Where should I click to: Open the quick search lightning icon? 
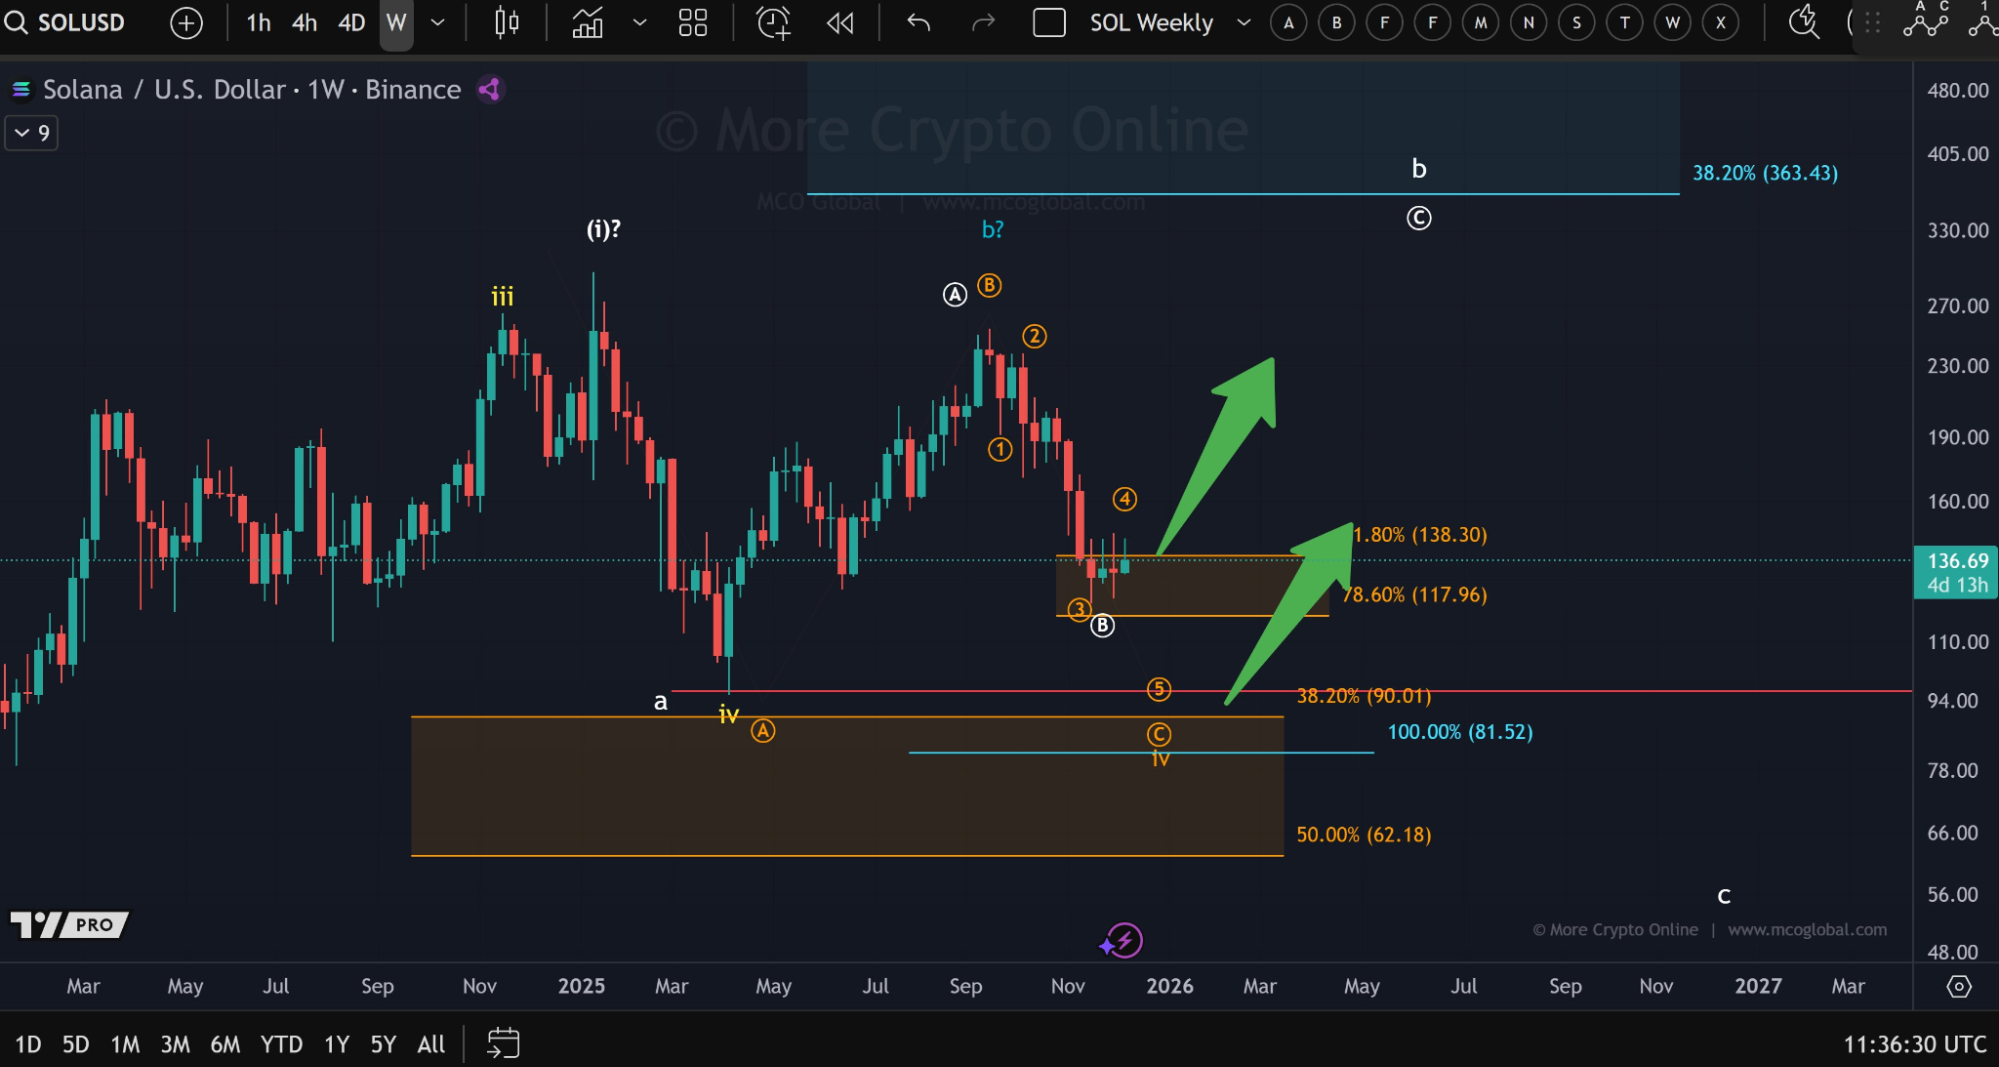[1803, 21]
